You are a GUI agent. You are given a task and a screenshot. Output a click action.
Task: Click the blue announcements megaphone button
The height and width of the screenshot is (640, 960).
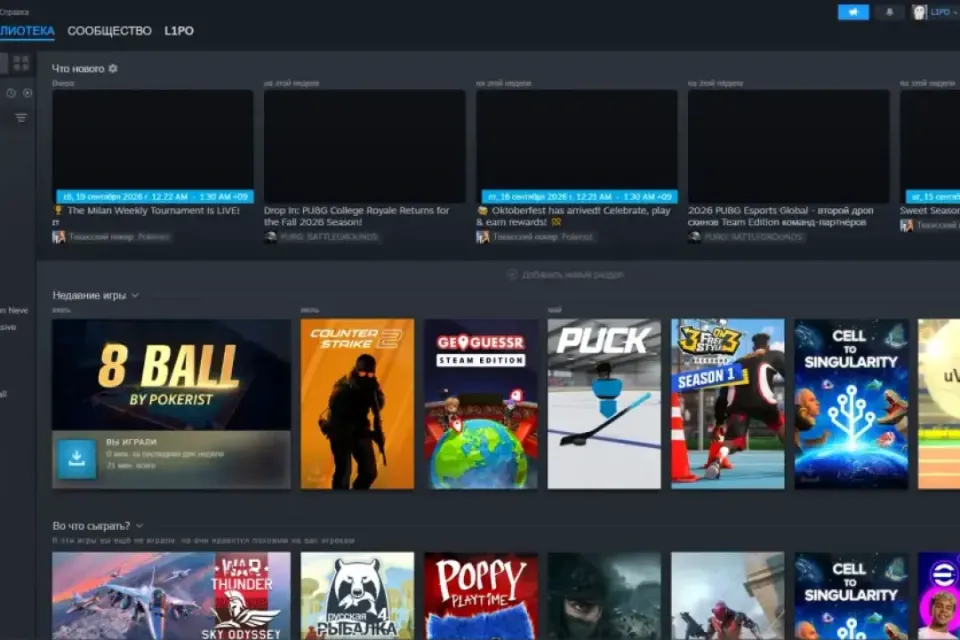tap(853, 12)
